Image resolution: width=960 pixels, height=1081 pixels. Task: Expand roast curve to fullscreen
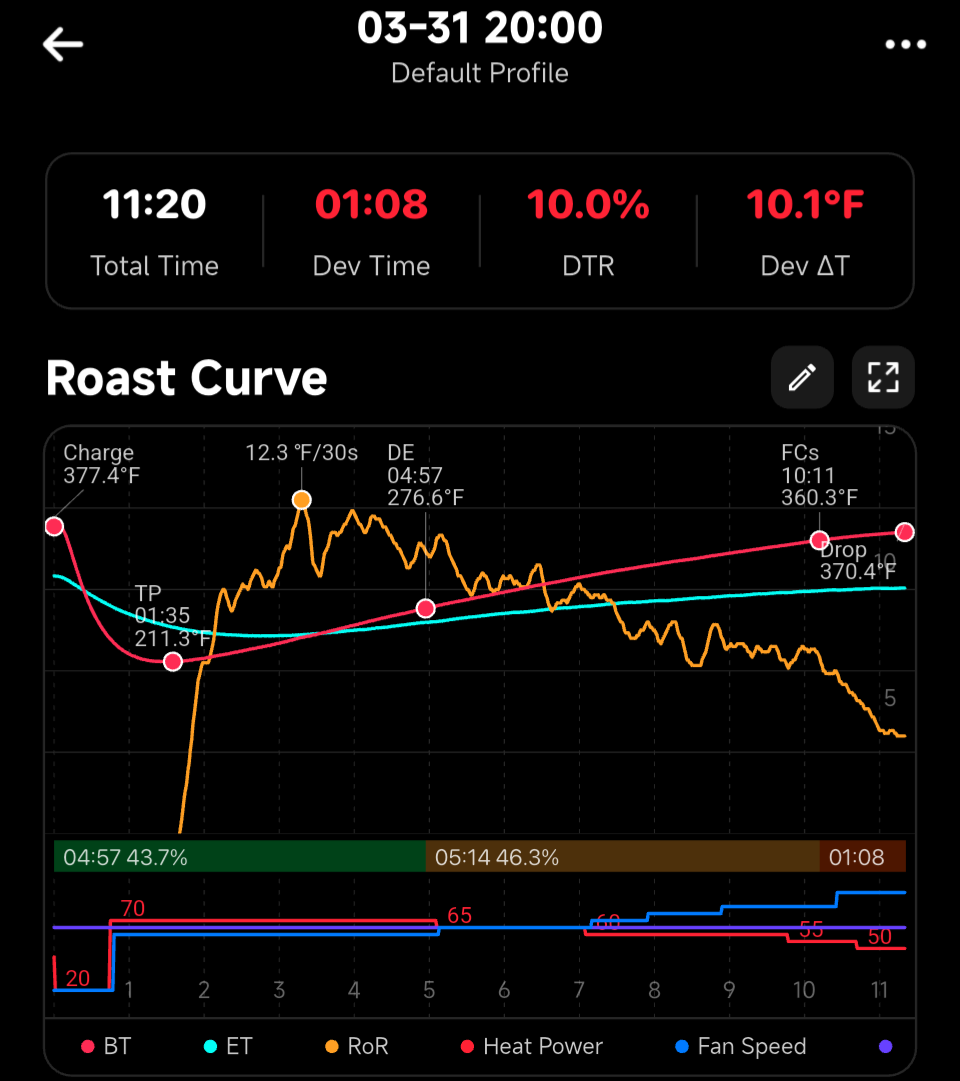point(883,377)
